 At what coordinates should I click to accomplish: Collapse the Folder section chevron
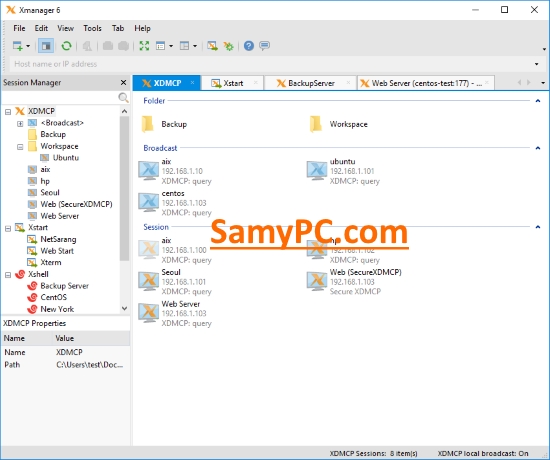[538, 101]
